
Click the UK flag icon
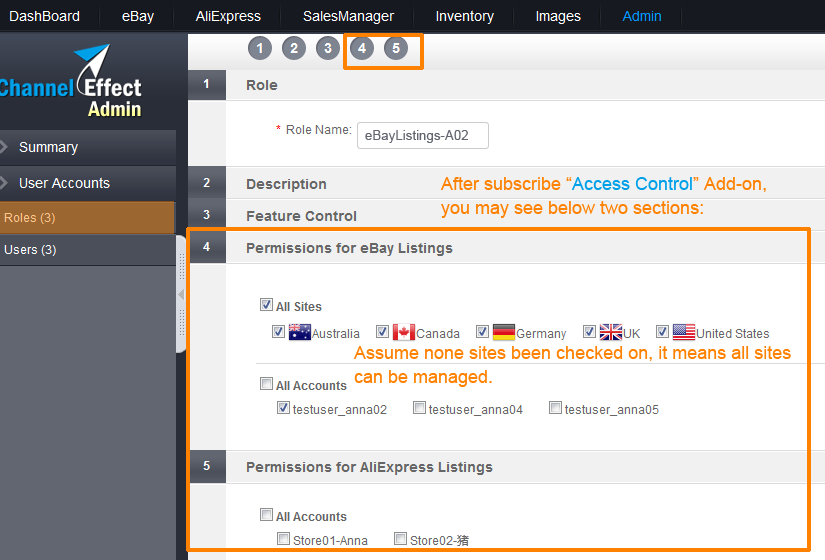pos(611,332)
